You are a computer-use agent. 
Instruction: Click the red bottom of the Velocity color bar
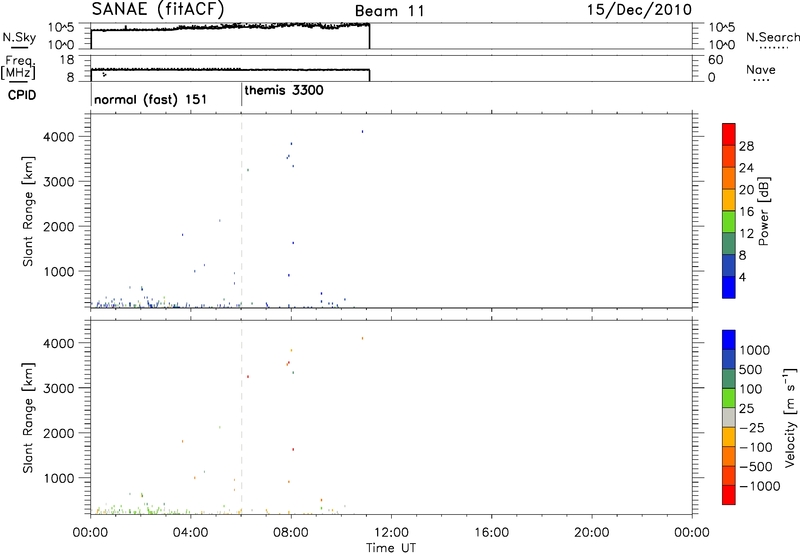click(729, 495)
